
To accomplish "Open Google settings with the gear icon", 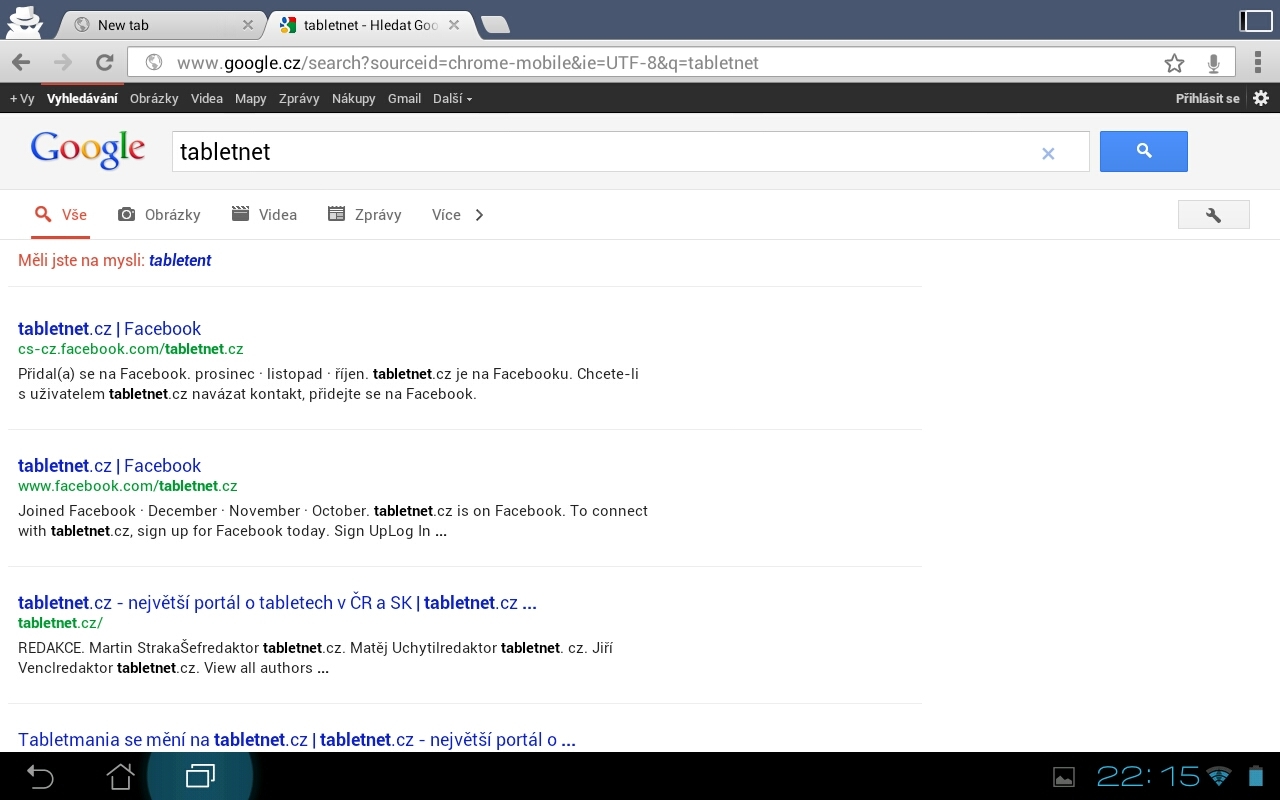I will (x=1260, y=98).
